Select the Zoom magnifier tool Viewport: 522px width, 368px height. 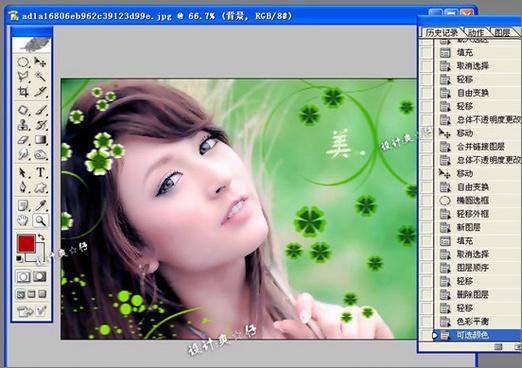point(40,221)
